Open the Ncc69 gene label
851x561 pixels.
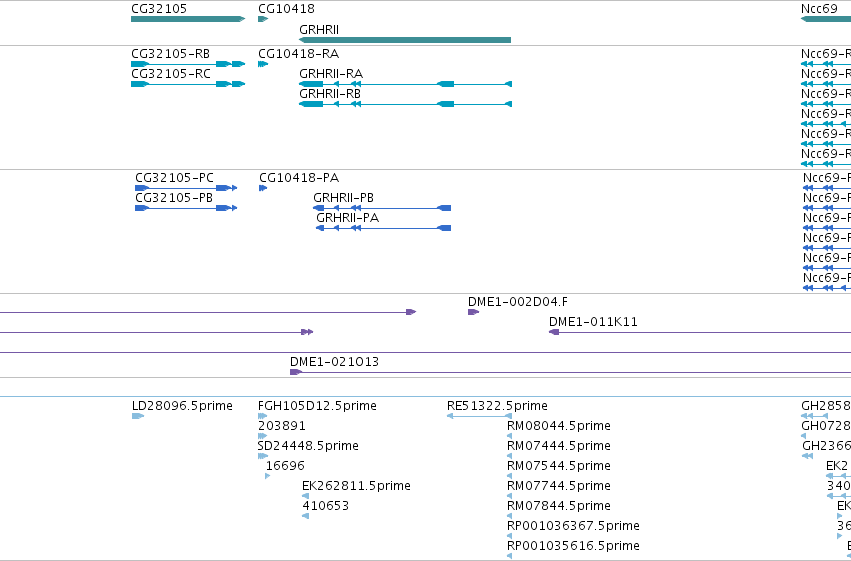tap(819, 9)
